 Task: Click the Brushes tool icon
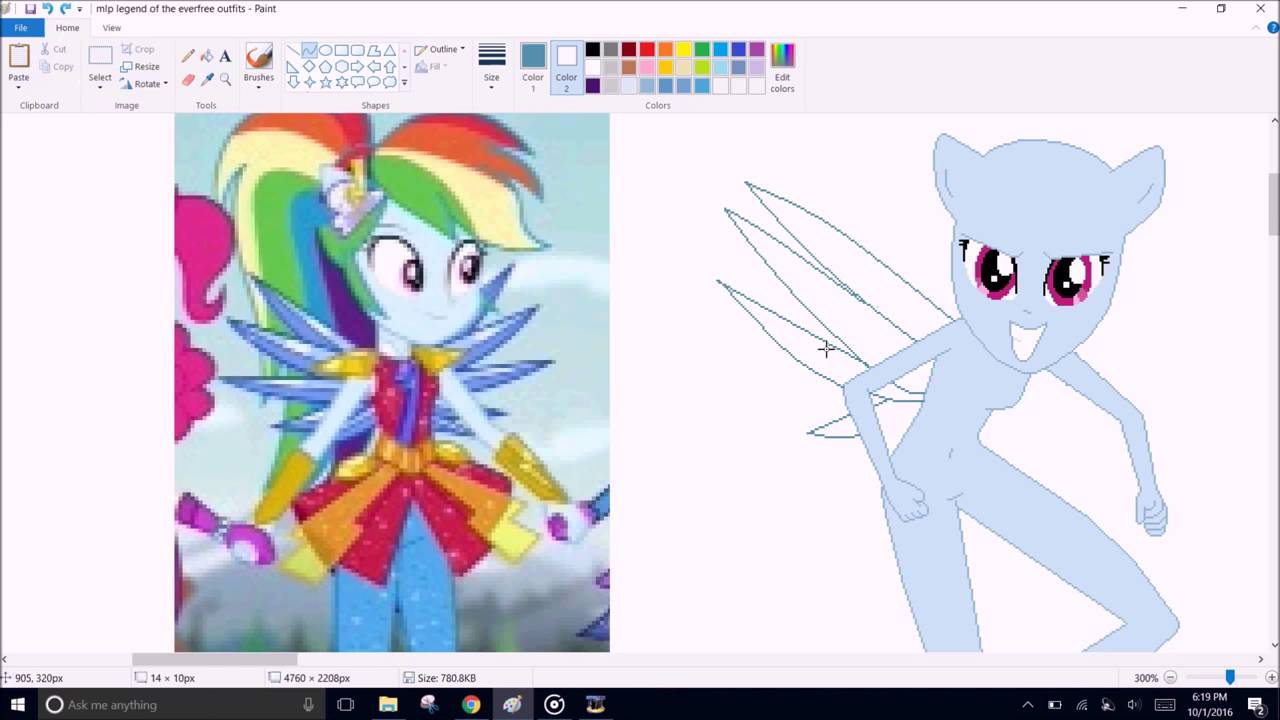(259, 56)
